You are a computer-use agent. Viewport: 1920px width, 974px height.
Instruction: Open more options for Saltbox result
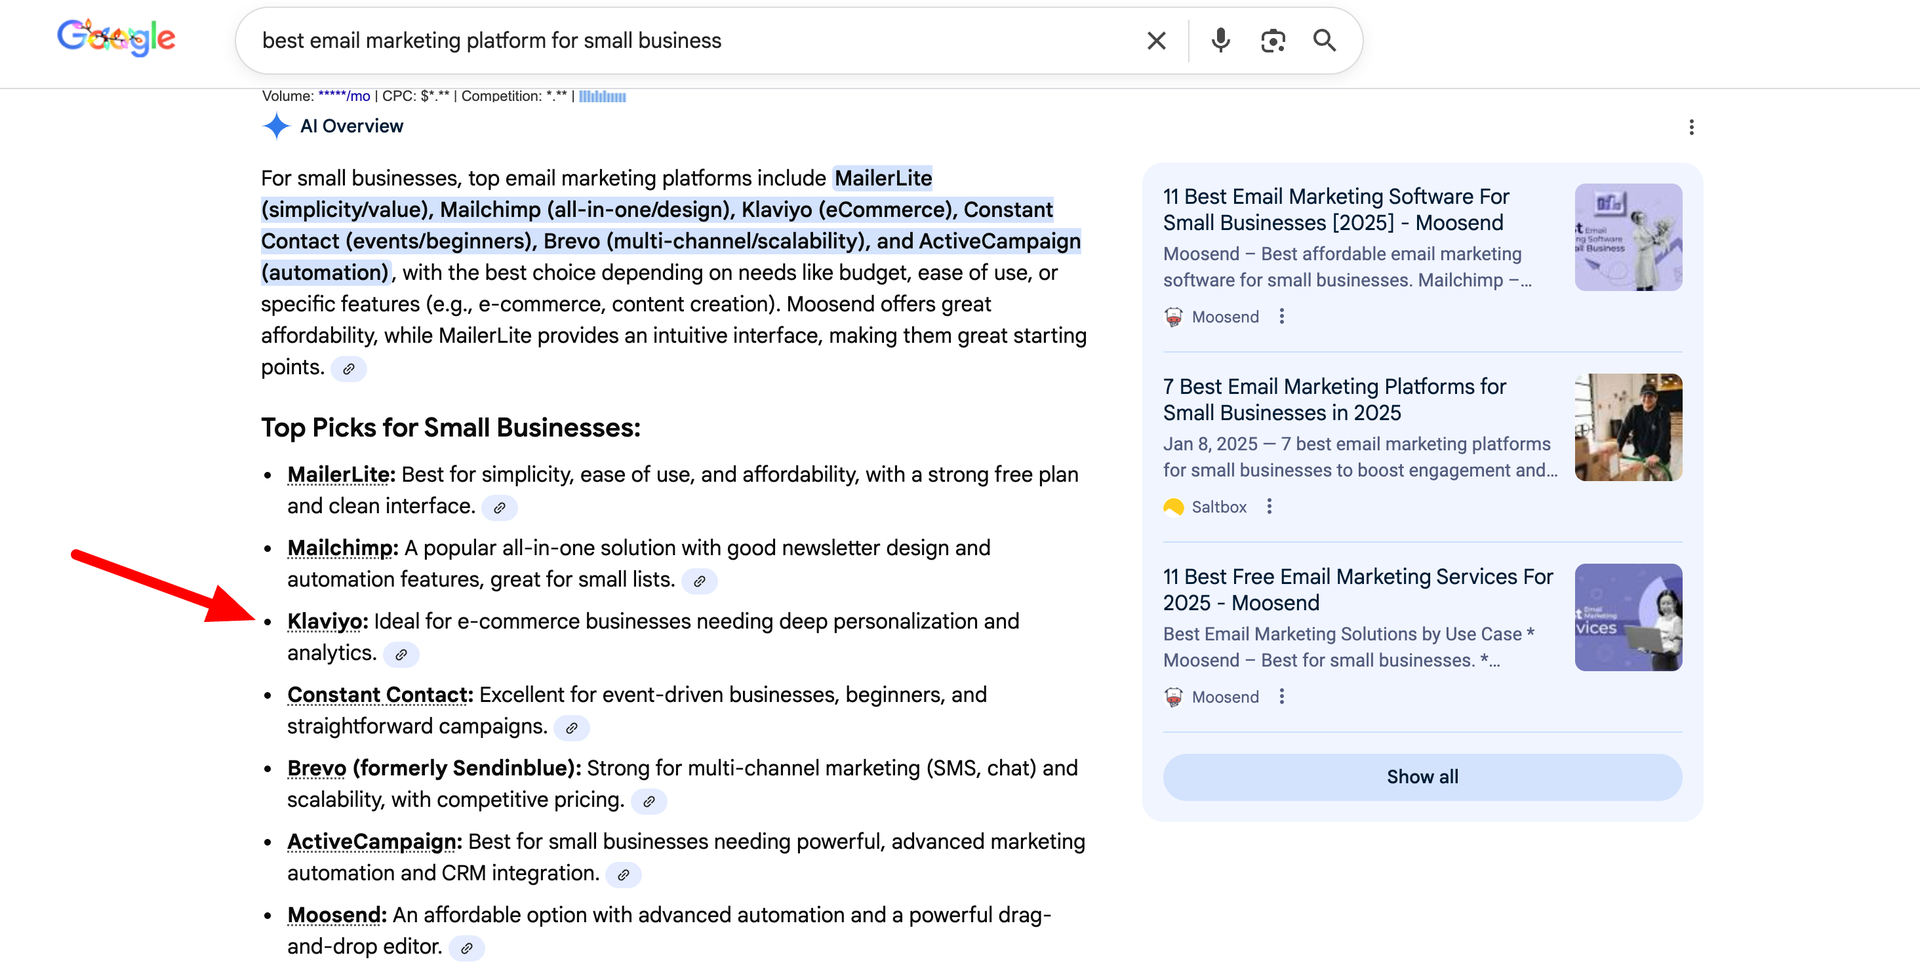point(1269,507)
